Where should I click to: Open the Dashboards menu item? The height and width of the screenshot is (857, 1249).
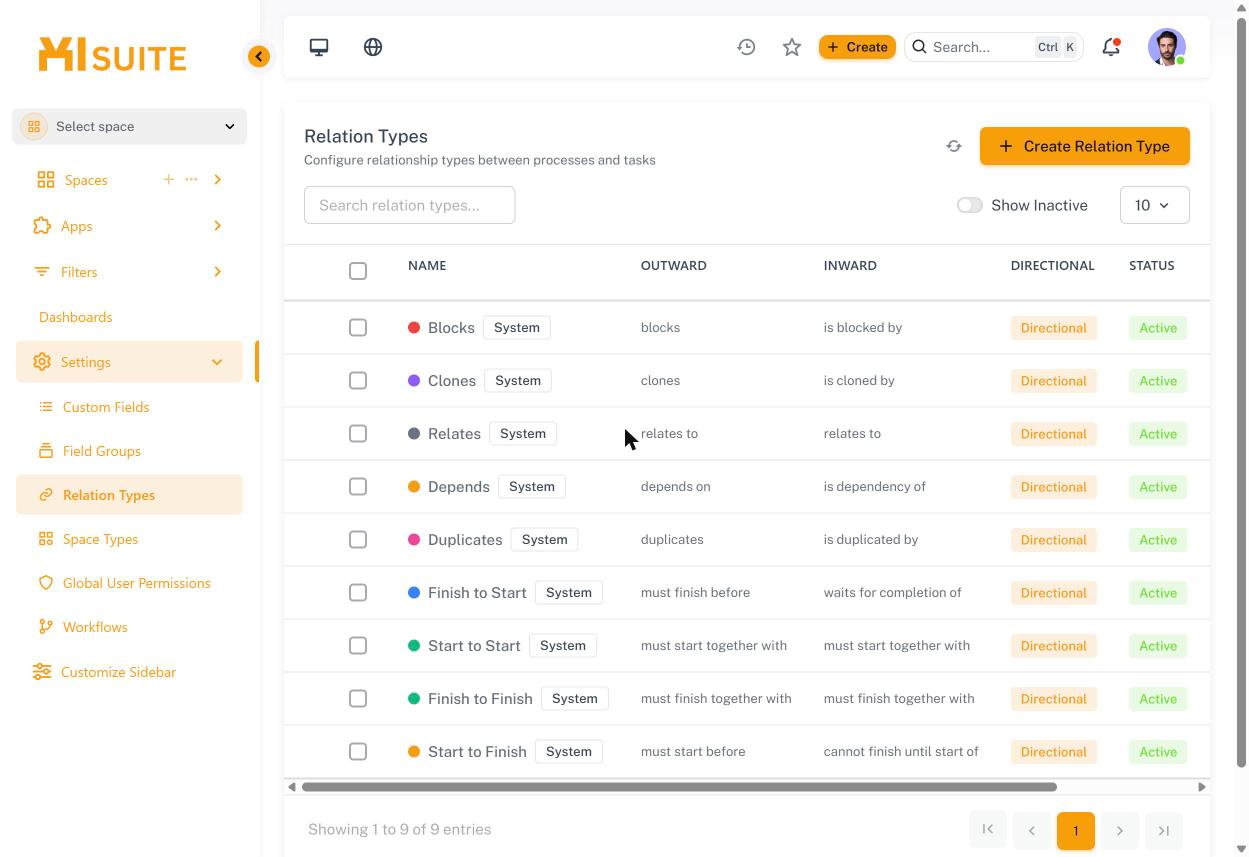coord(75,317)
